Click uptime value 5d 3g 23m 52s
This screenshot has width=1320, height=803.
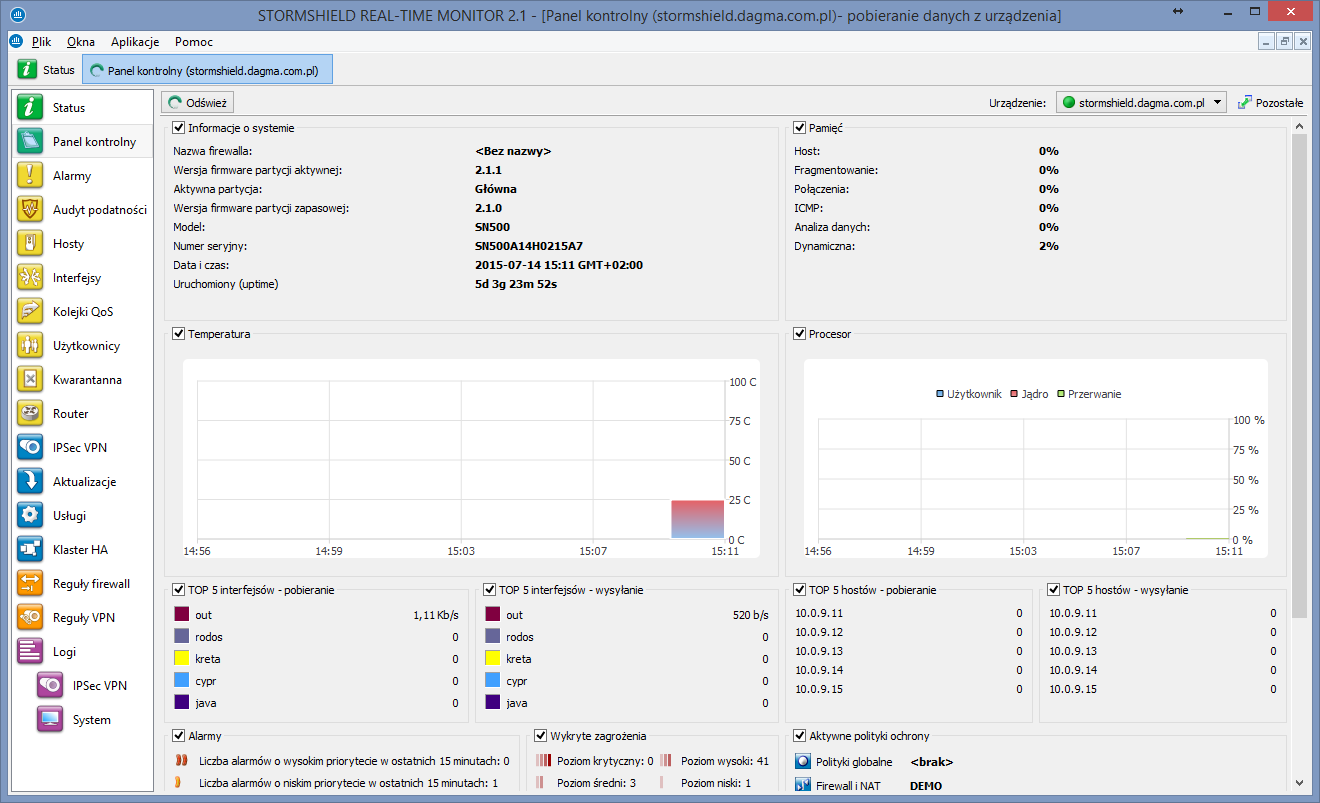point(515,284)
